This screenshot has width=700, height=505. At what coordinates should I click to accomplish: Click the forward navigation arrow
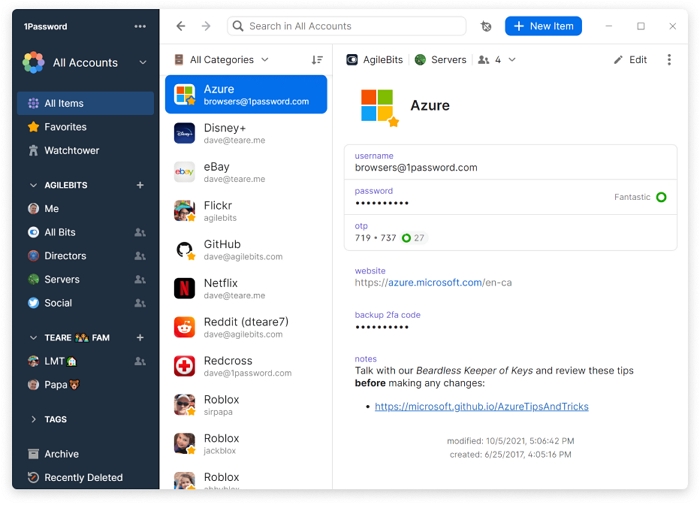[206, 26]
